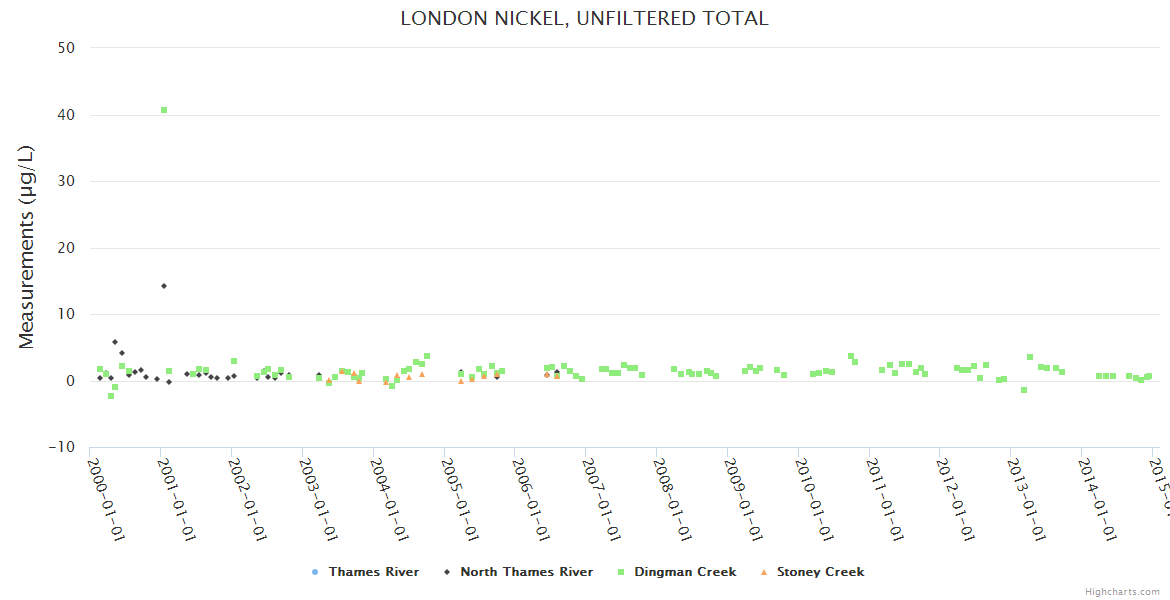Click the orange triangle Stoney Creek marker
This screenshot has width=1170, height=600.
click(763, 572)
